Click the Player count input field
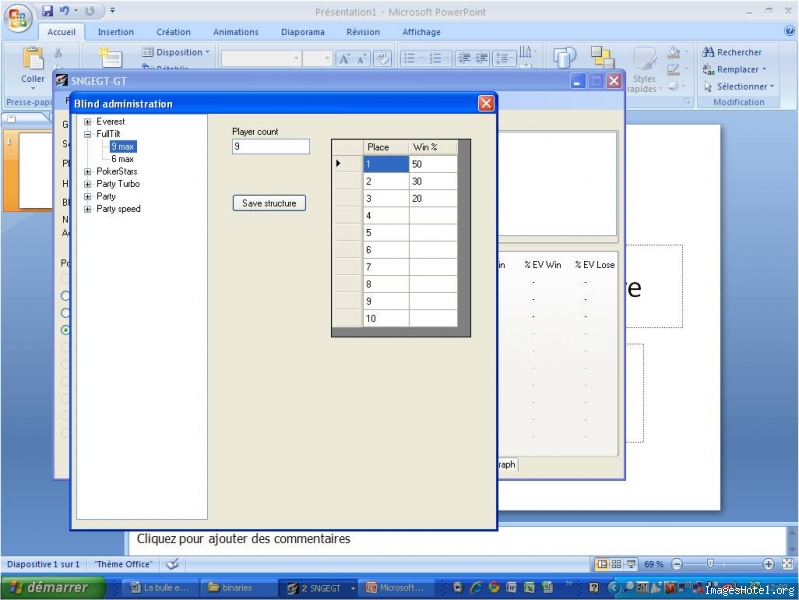799x600 pixels. (271, 146)
